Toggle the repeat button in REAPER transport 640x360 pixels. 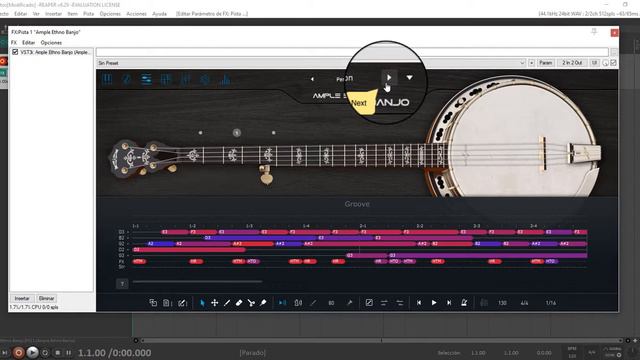45,353
